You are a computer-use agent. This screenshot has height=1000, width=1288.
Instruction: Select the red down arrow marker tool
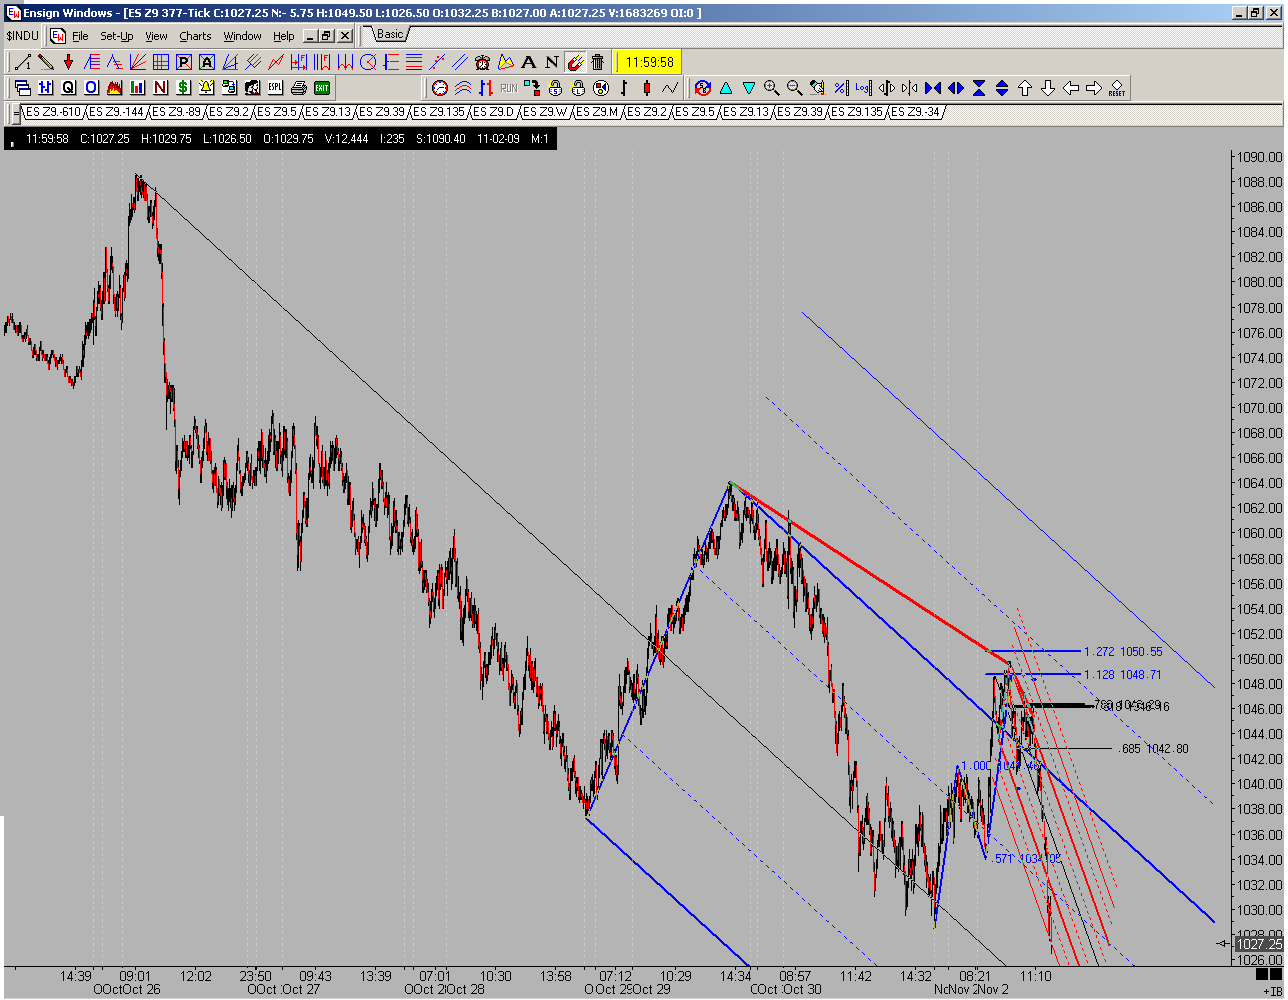click(x=68, y=62)
